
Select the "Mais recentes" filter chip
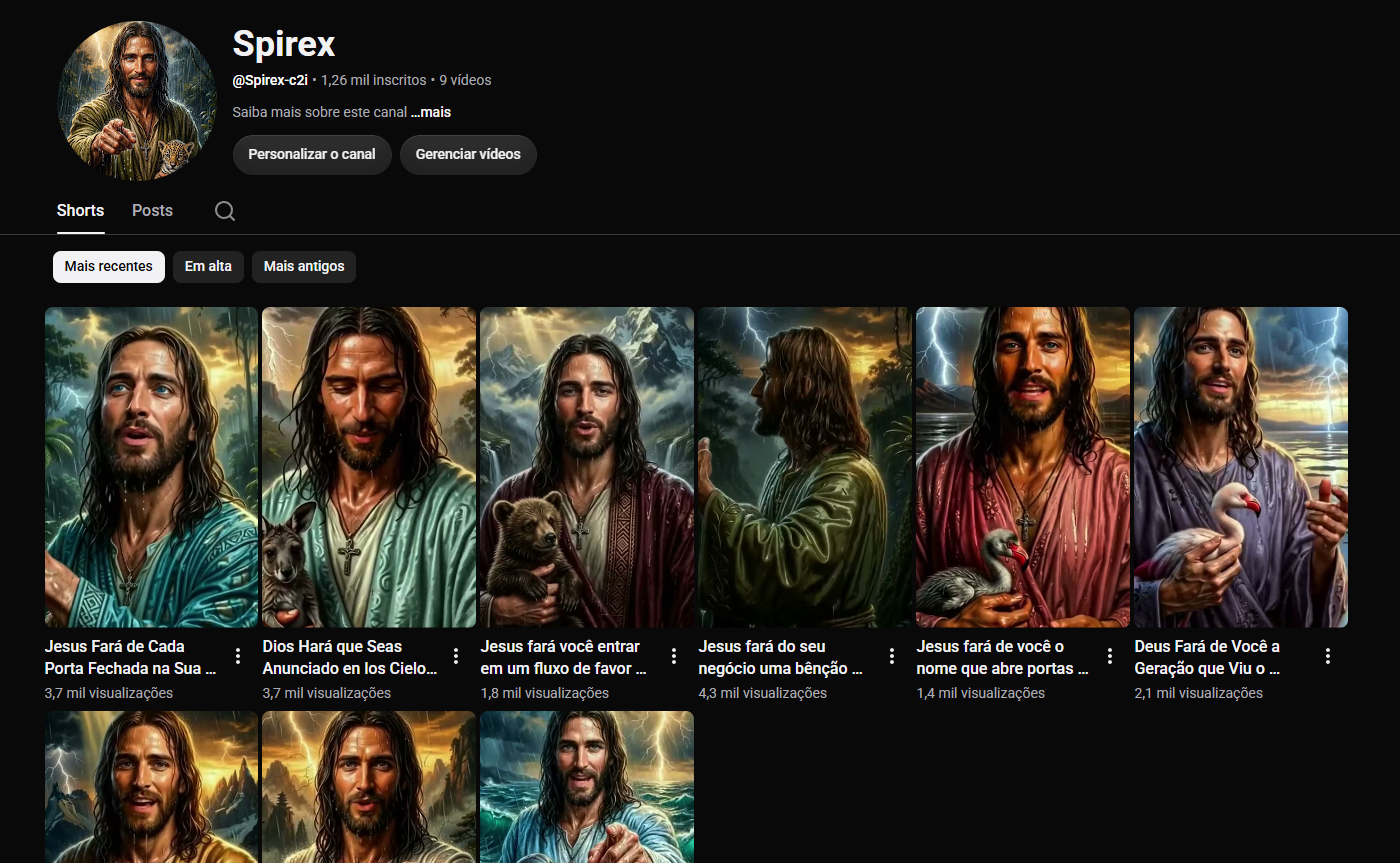pyautogui.click(x=109, y=267)
